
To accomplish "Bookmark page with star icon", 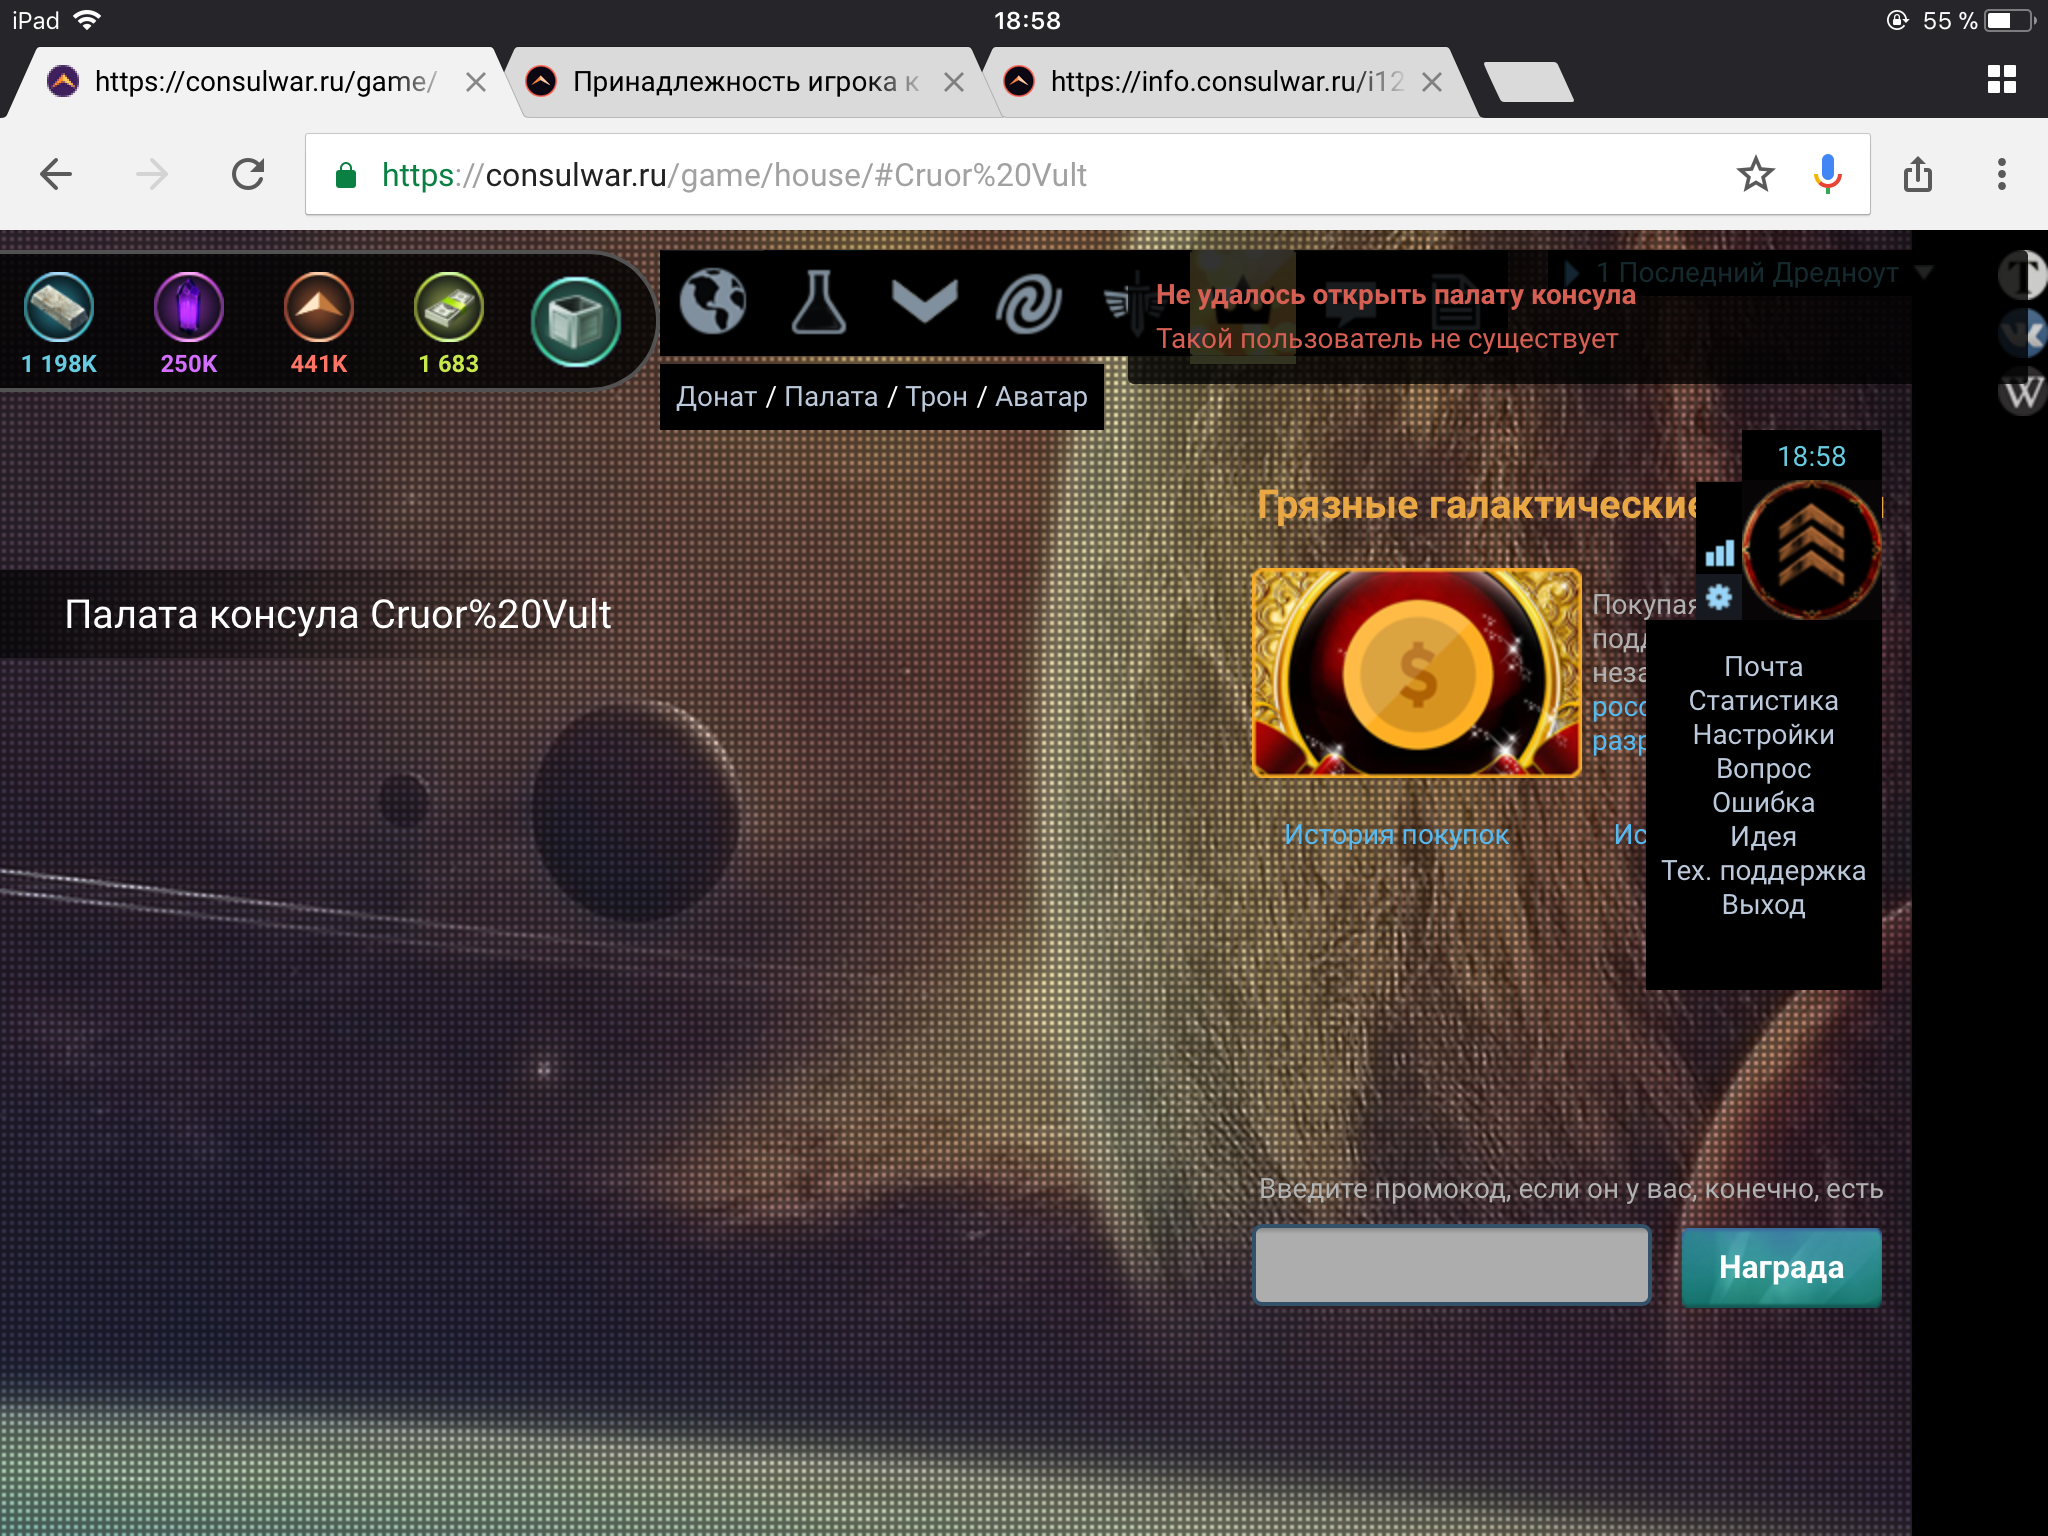I will 1755,175.
